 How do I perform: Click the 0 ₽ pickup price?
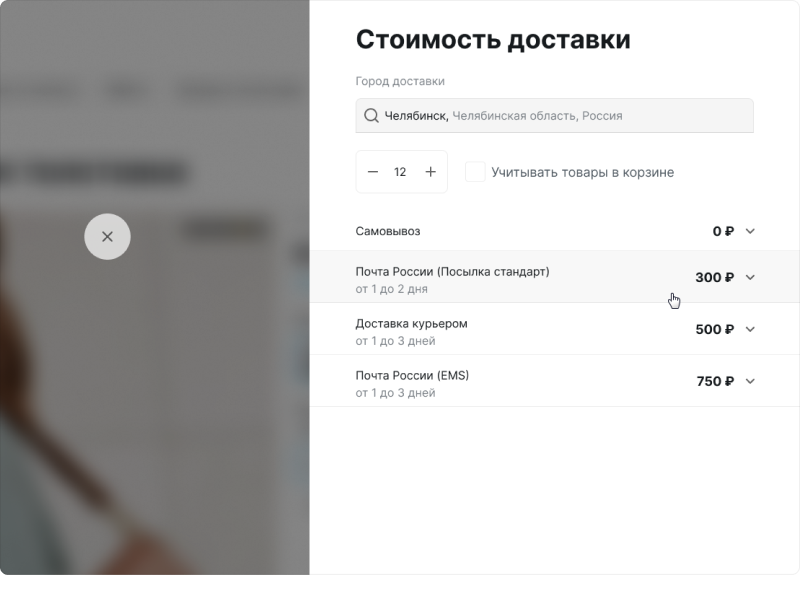(723, 231)
